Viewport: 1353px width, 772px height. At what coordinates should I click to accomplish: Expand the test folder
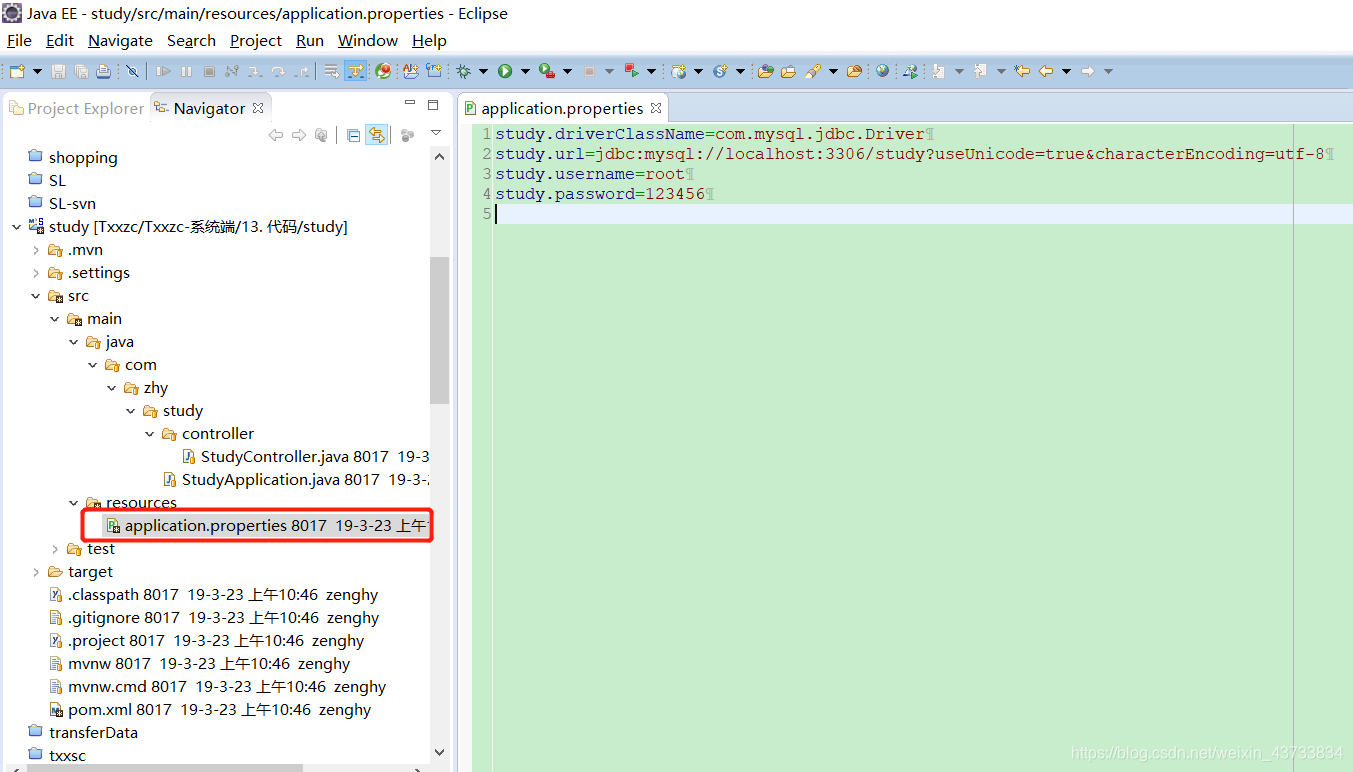pyautogui.click(x=54, y=549)
